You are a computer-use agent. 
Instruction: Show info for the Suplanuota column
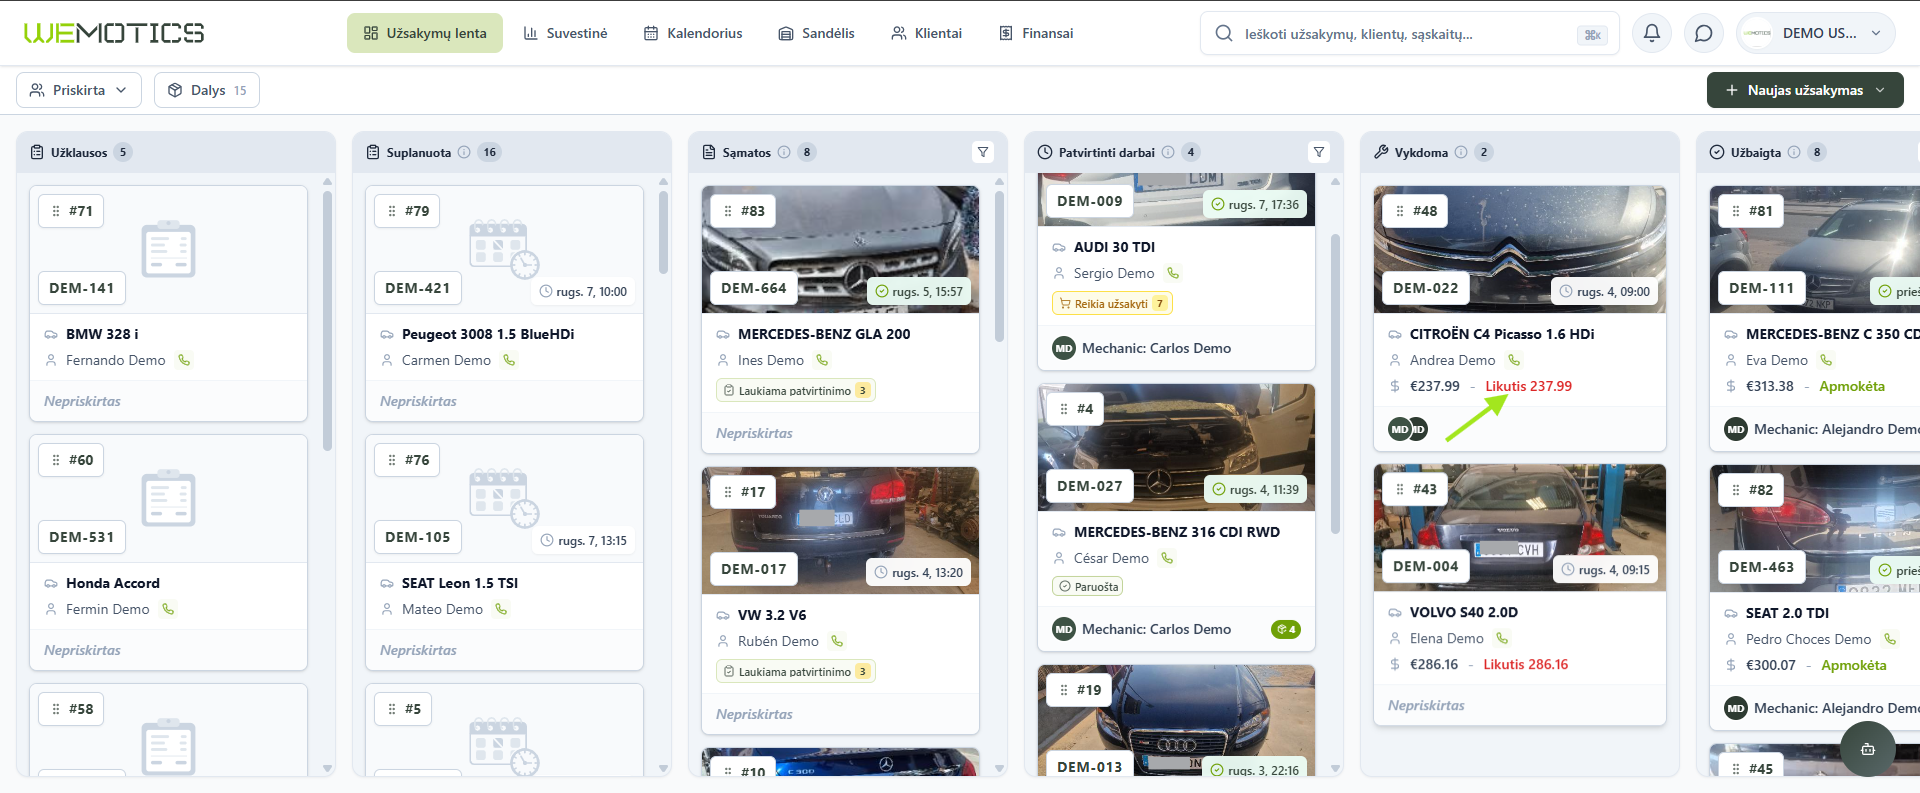pos(464,152)
